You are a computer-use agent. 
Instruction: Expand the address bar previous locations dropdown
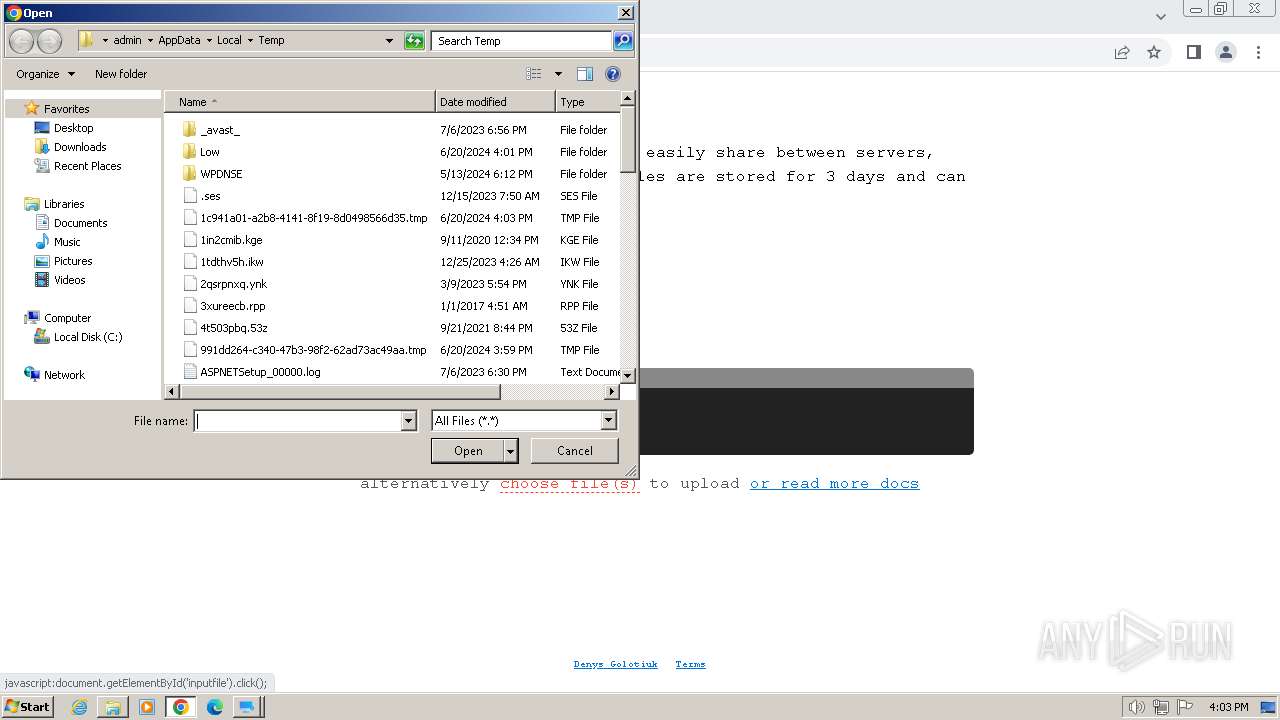(x=389, y=41)
